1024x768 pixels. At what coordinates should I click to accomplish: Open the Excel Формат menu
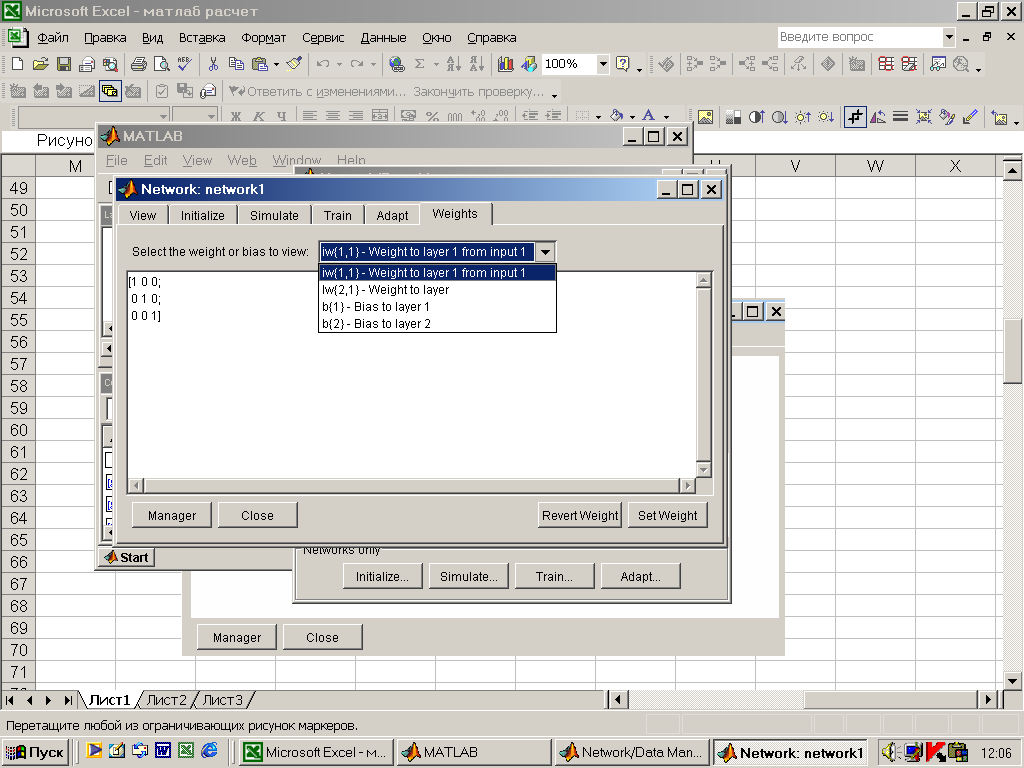pos(263,38)
